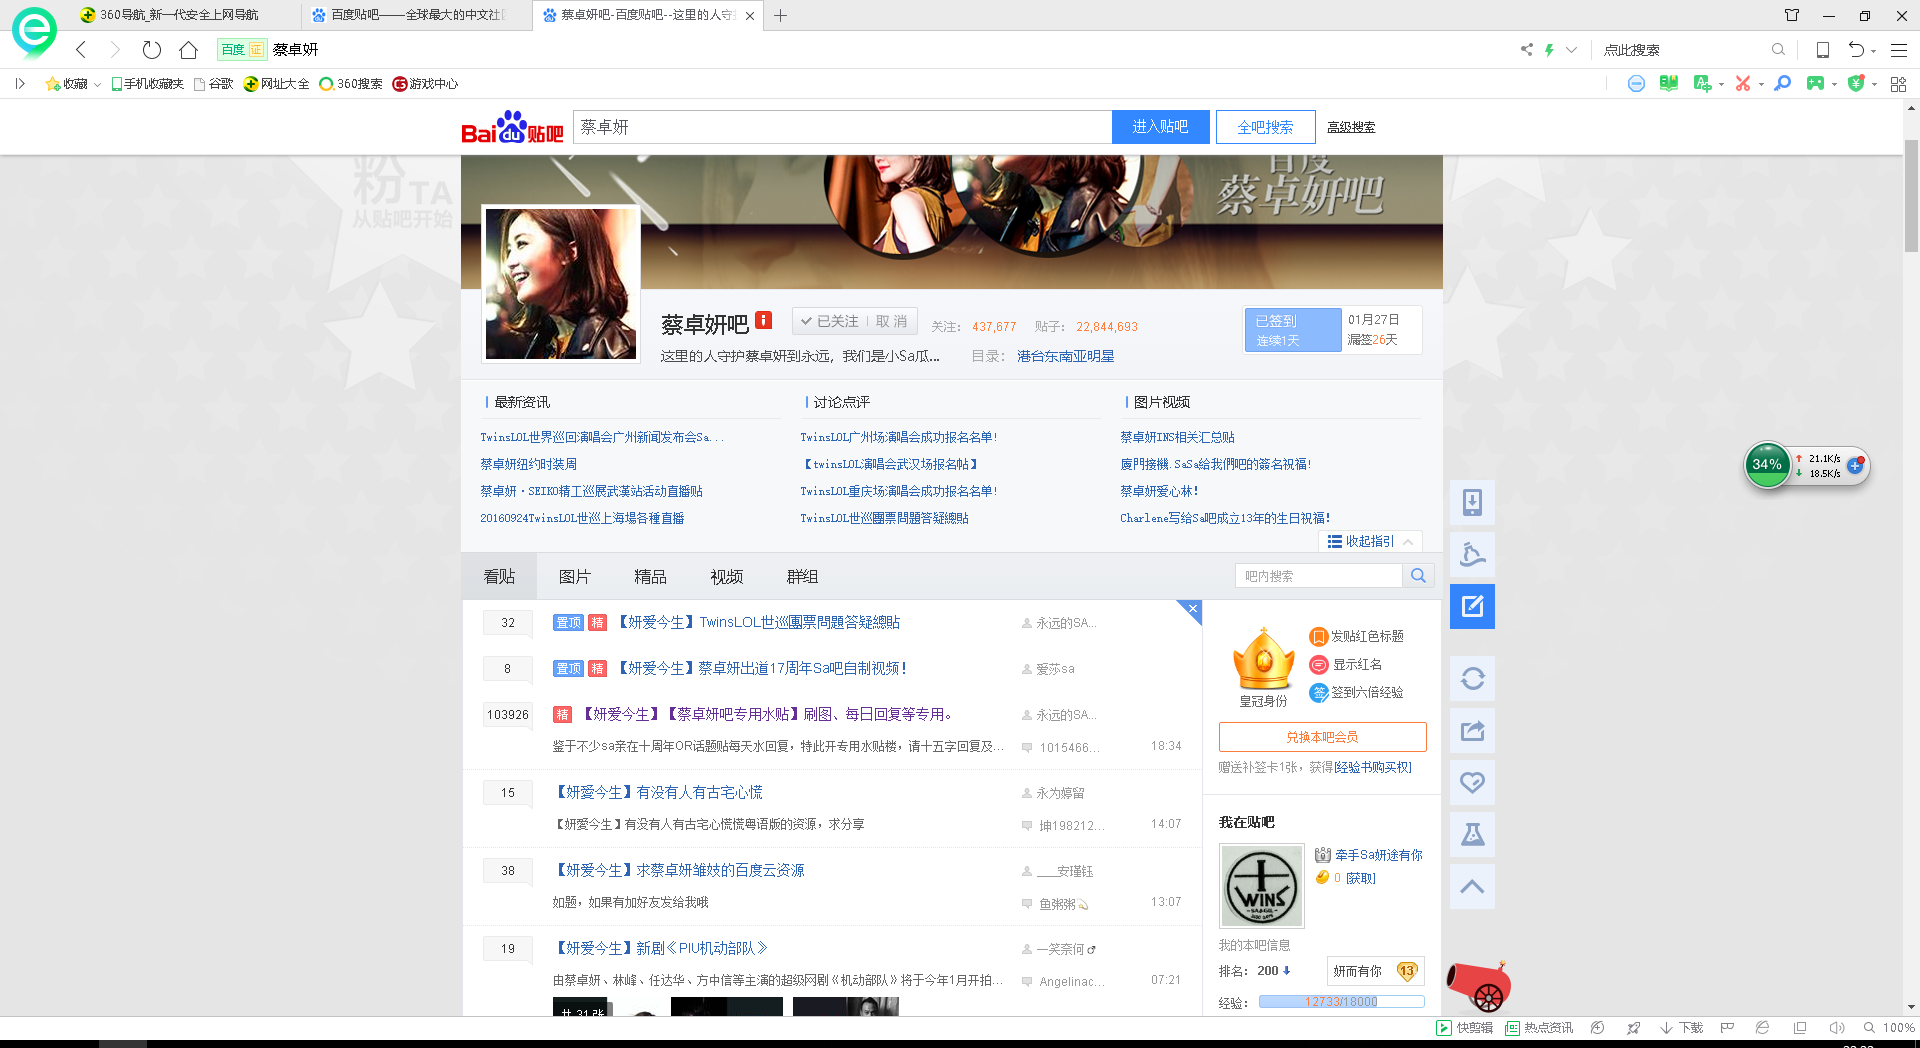The height and width of the screenshot is (1048, 1920).
Task: Open the Baidu Tieba logo
Action: click(x=512, y=128)
